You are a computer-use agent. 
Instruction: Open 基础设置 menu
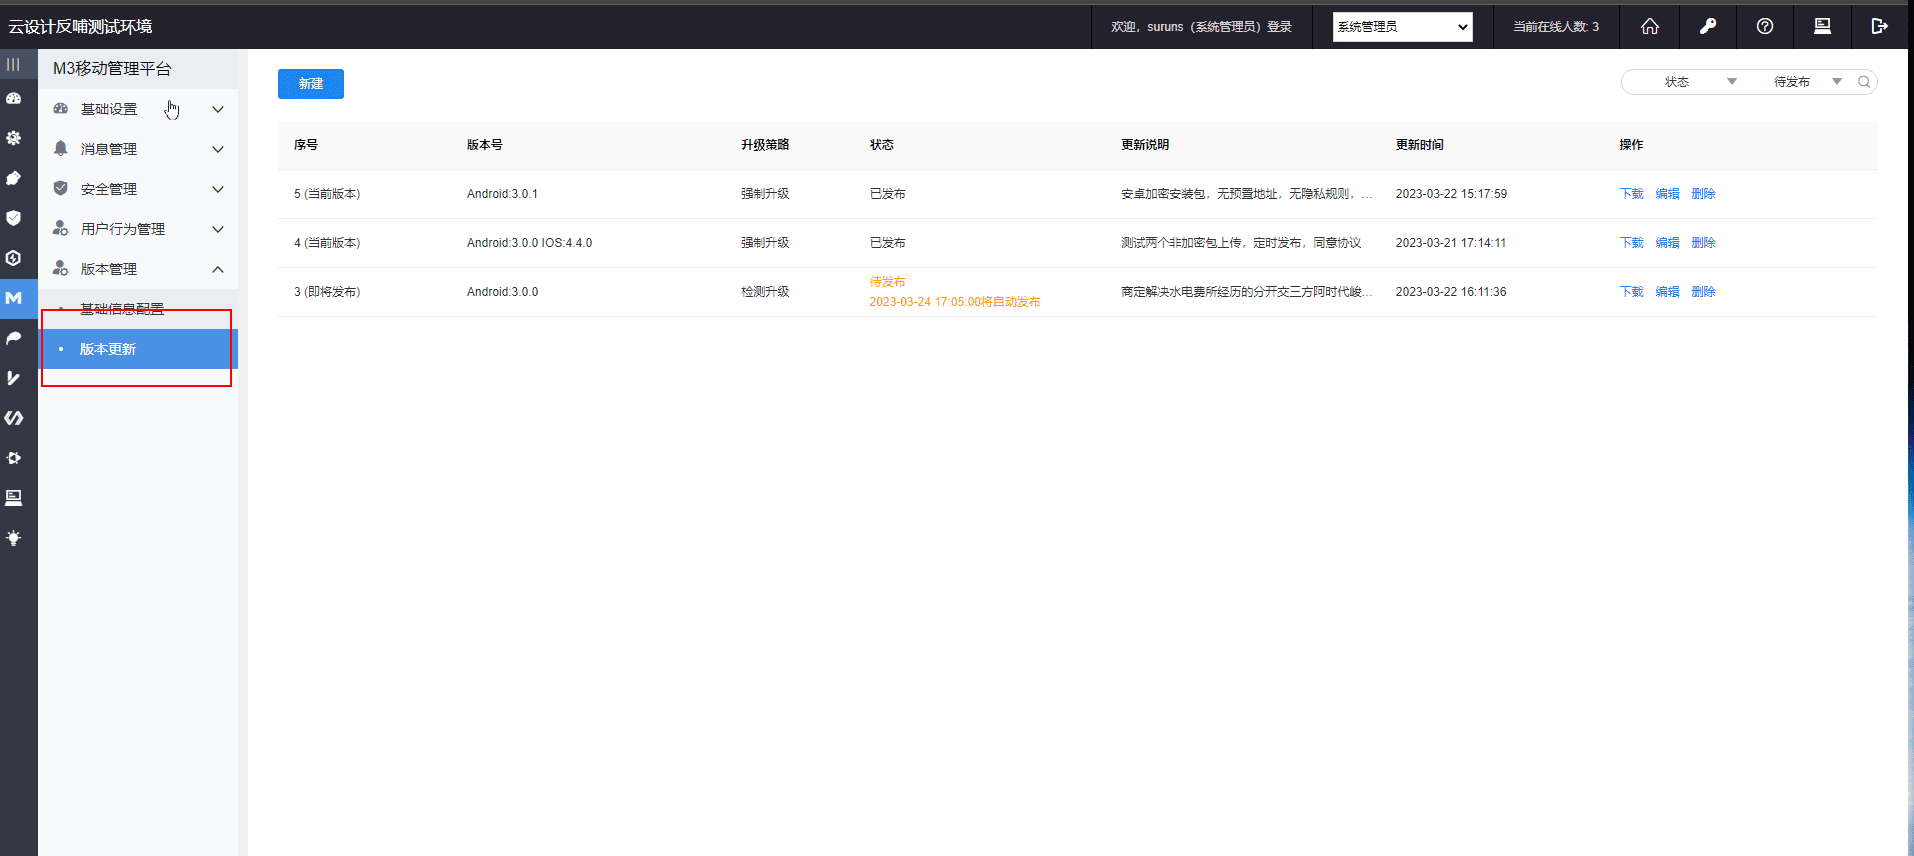click(x=138, y=109)
